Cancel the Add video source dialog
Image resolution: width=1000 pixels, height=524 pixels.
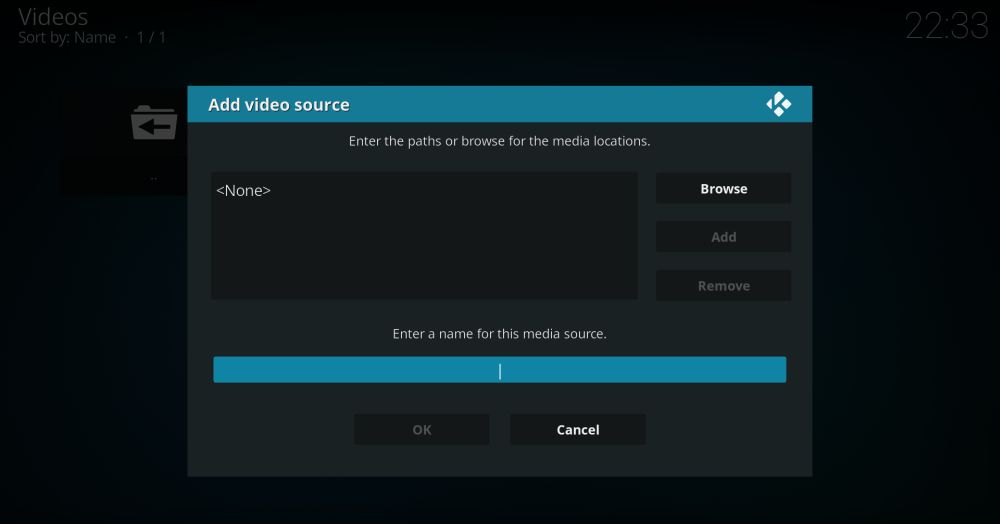coord(578,430)
